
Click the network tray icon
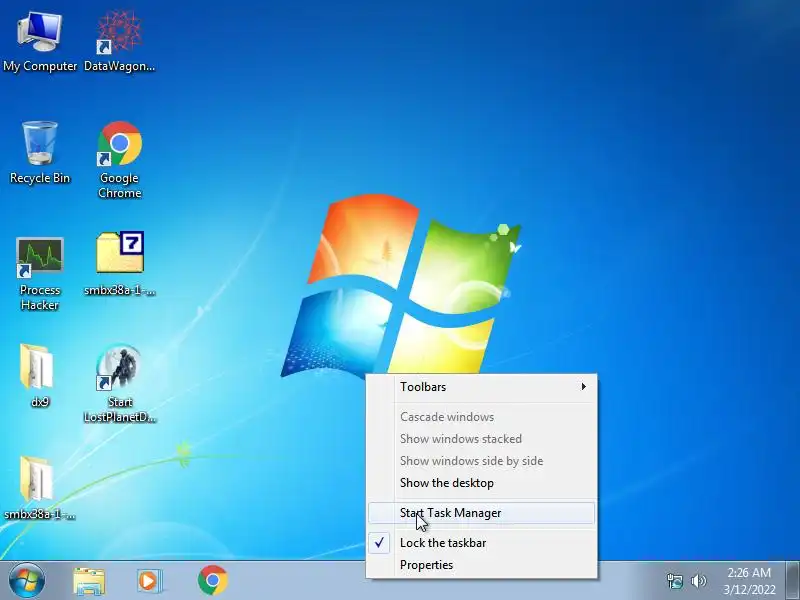coord(674,581)
